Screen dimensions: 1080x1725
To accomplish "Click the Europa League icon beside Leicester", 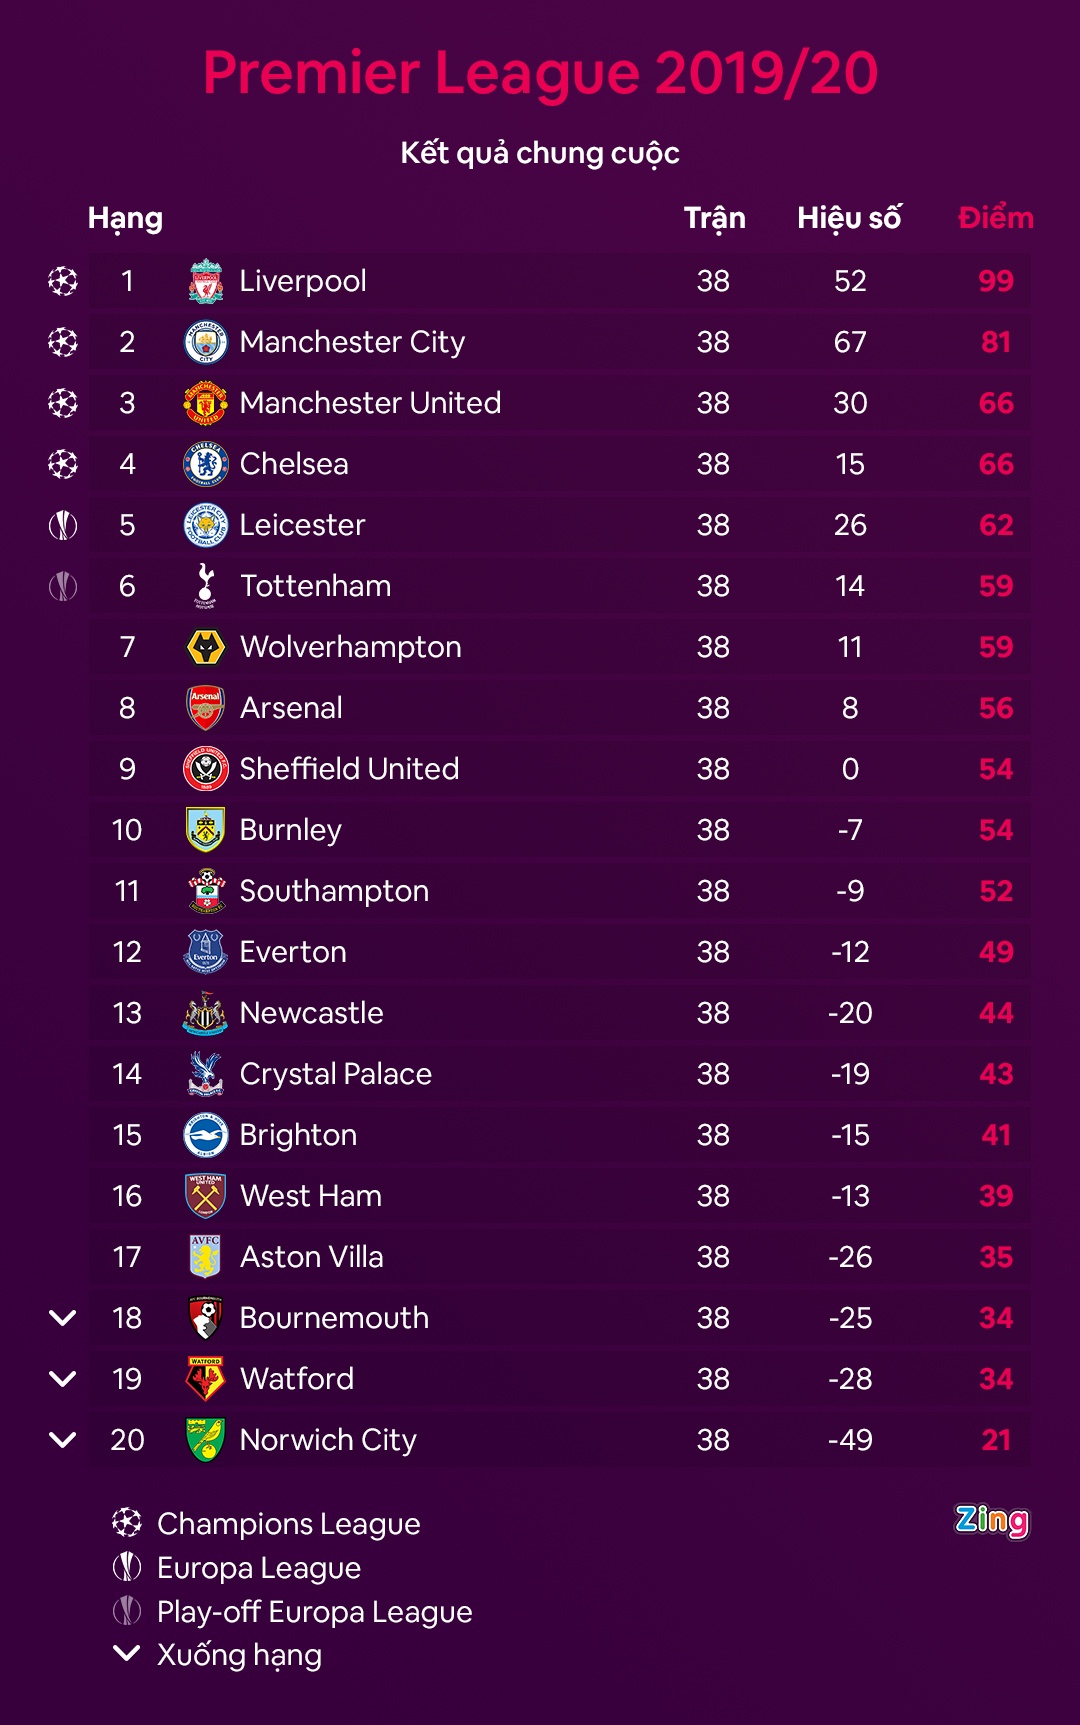I will (x=63, y=525).
